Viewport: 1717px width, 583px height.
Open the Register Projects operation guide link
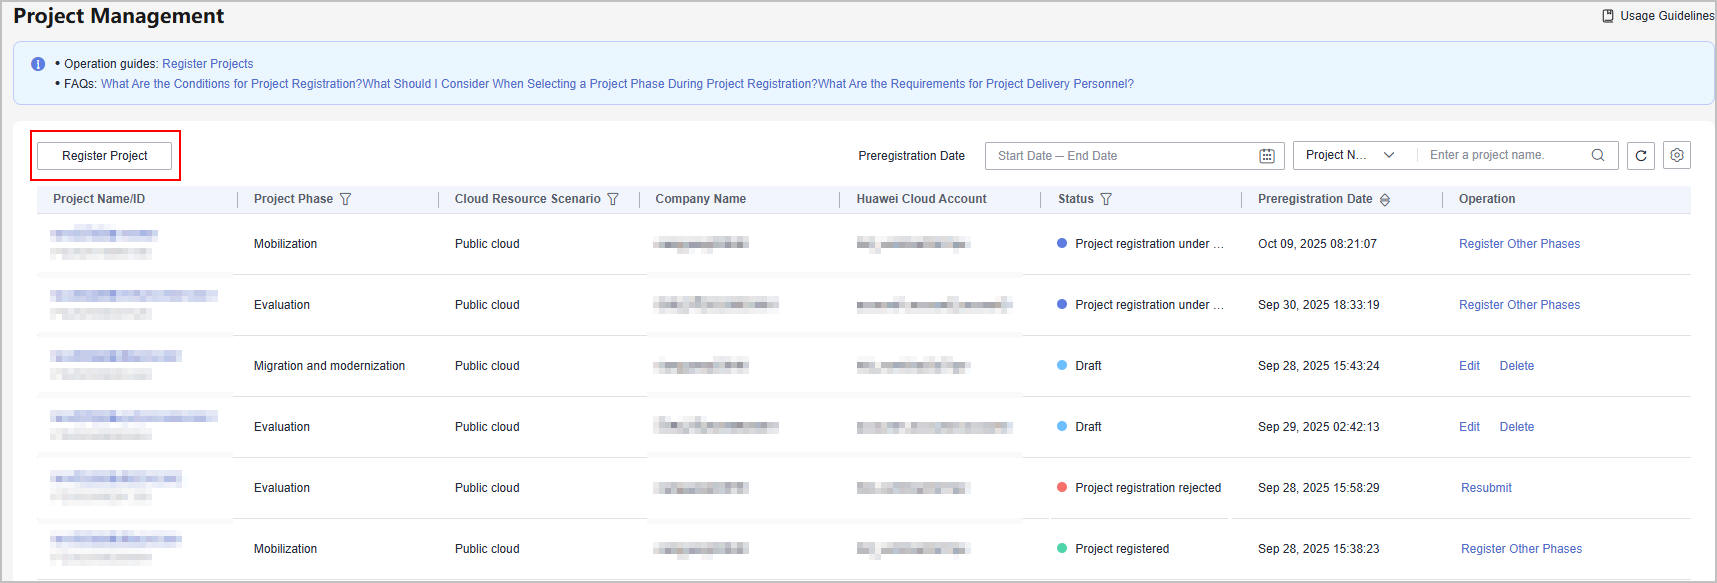coord(207,64)
